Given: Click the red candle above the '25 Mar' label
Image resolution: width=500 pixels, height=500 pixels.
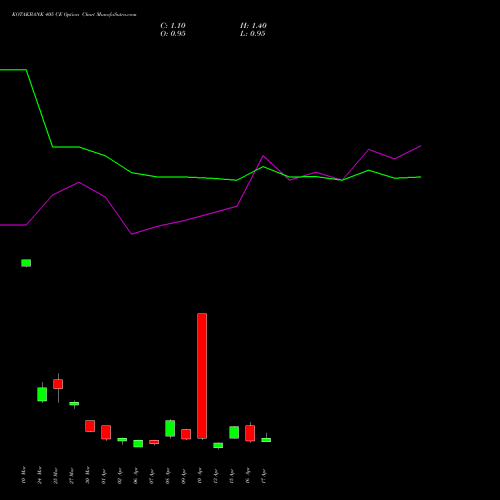Looking at the screenshot, I should (58, 384).
